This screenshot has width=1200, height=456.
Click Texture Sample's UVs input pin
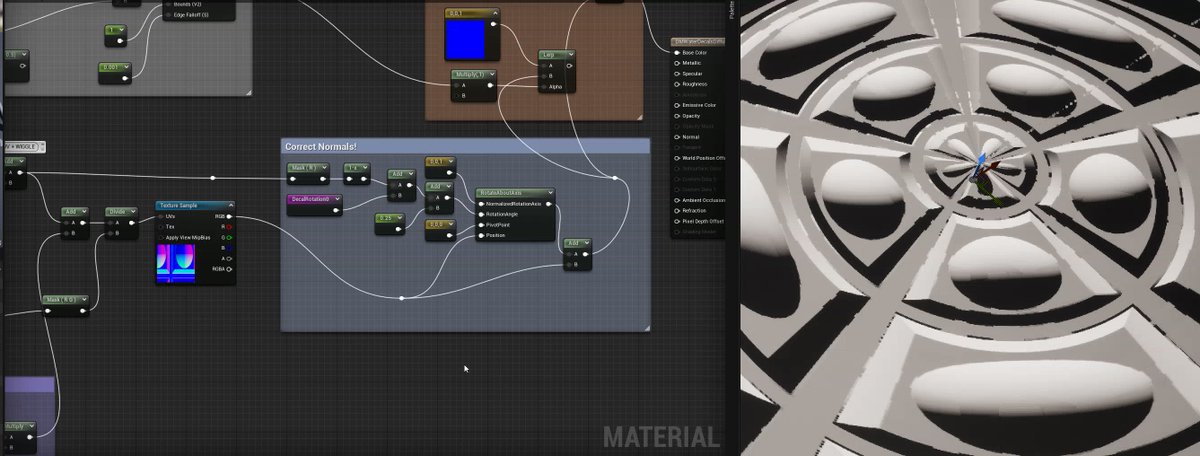point(160,216)
